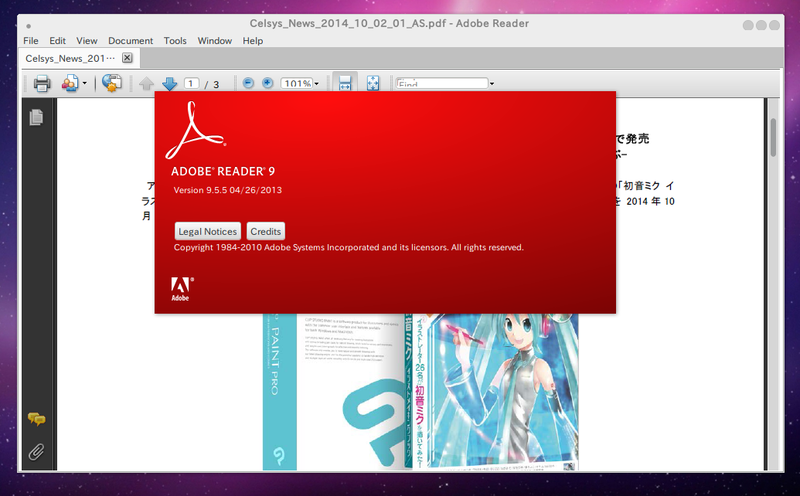Viewport: 800px width, 496px height.
Task: Click the Find search field
Action: click(442, 83)
